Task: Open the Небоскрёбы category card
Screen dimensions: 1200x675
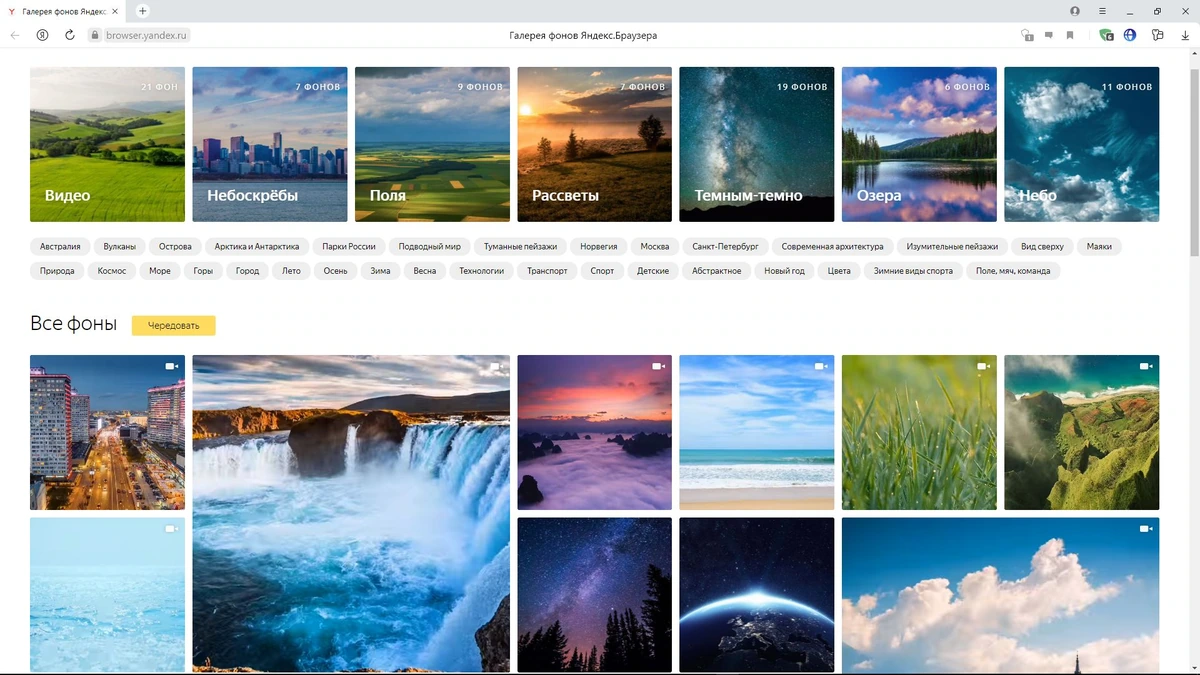Action: coord(270,144)
